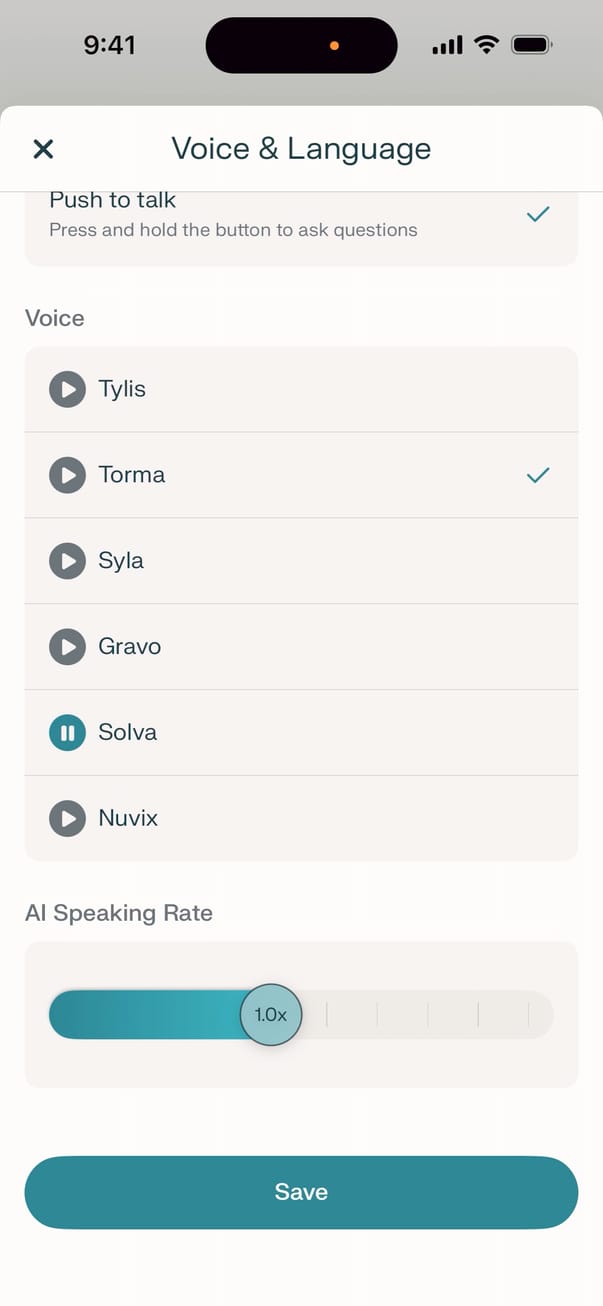Preview the Syla voice
Screen dimensions: 603x1306
67,561
